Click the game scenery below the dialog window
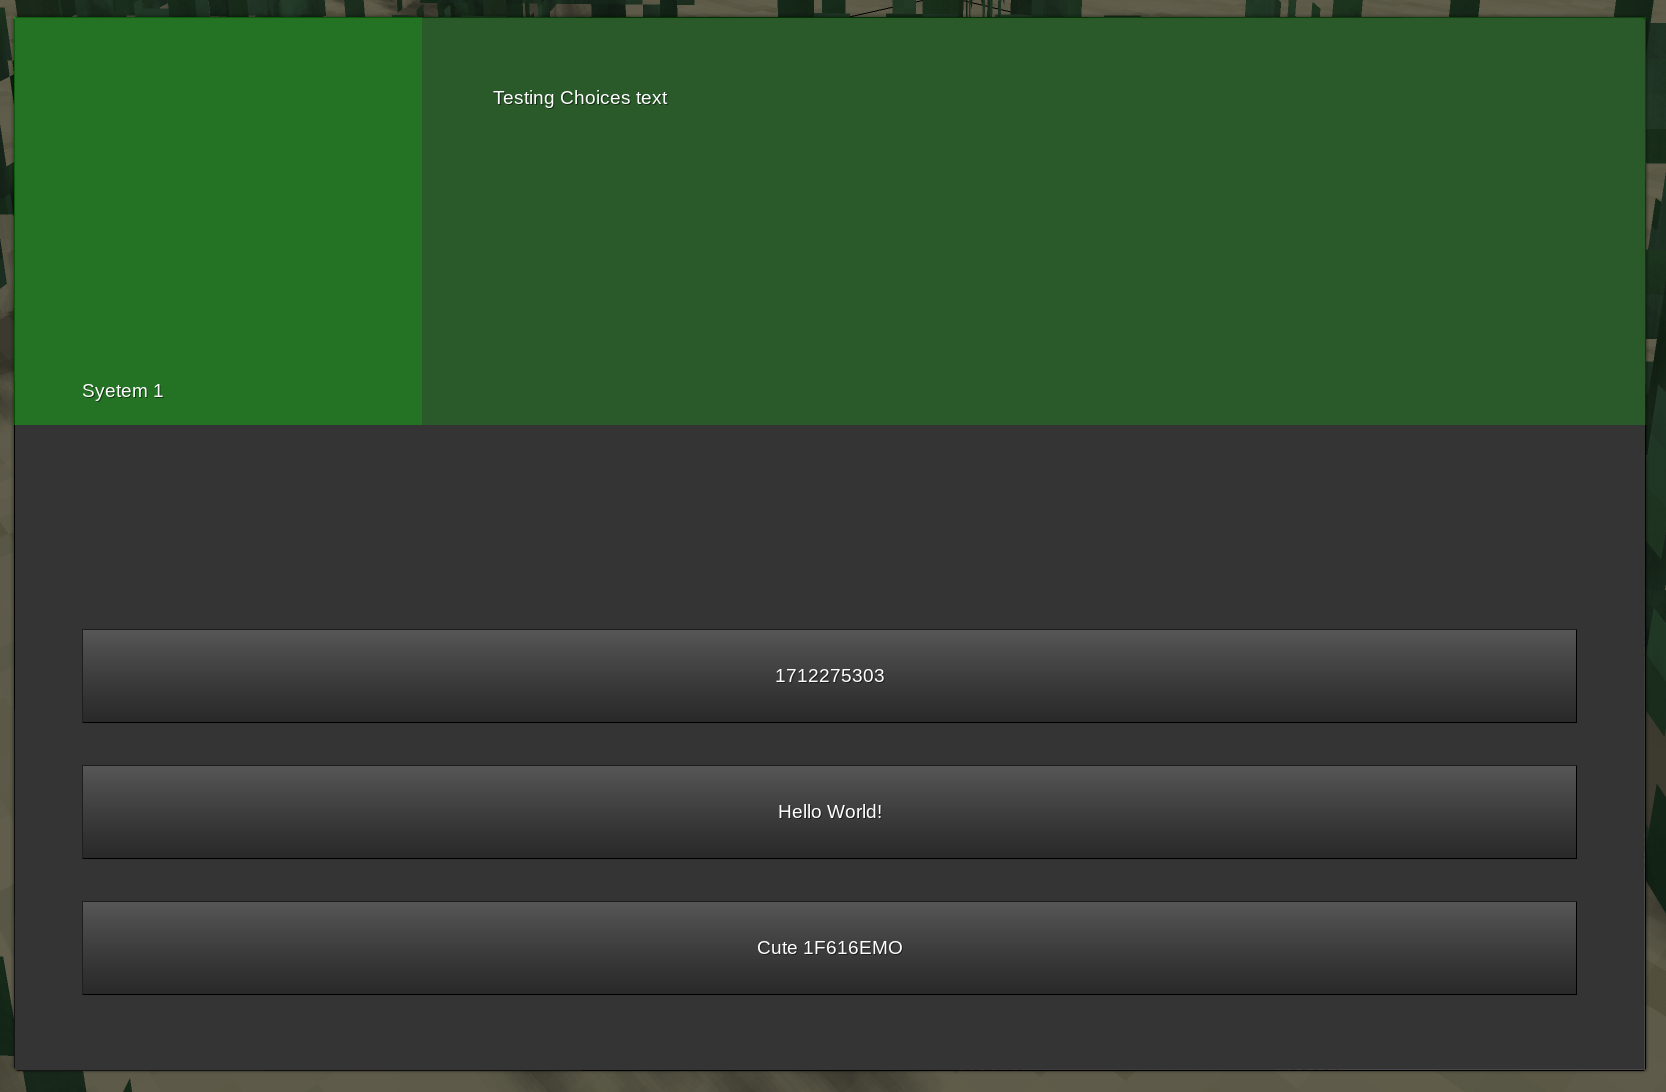The image size is (1666, 1092). pyautogui.click(x=829, y=1082)
